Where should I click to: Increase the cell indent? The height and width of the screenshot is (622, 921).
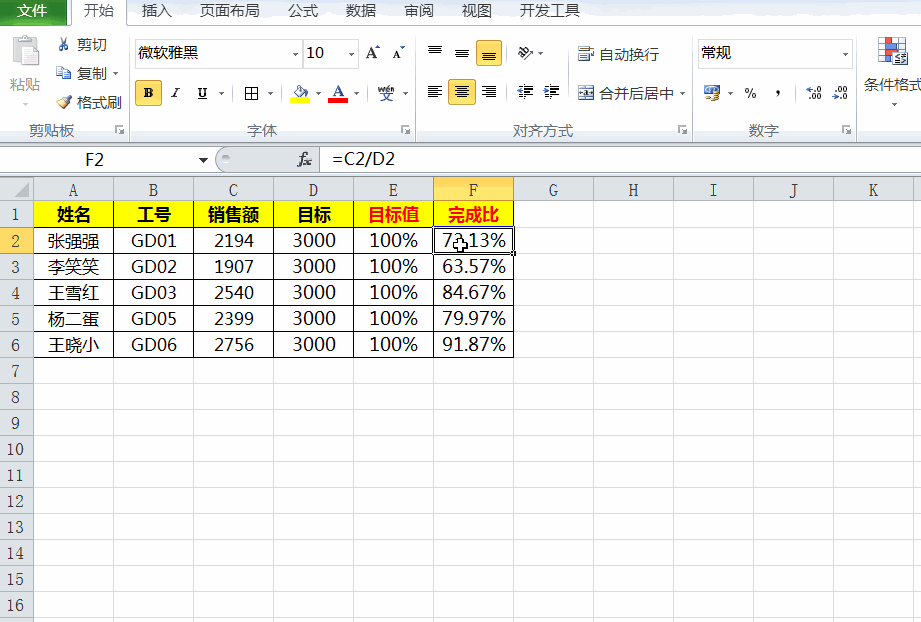coord(551,92)
